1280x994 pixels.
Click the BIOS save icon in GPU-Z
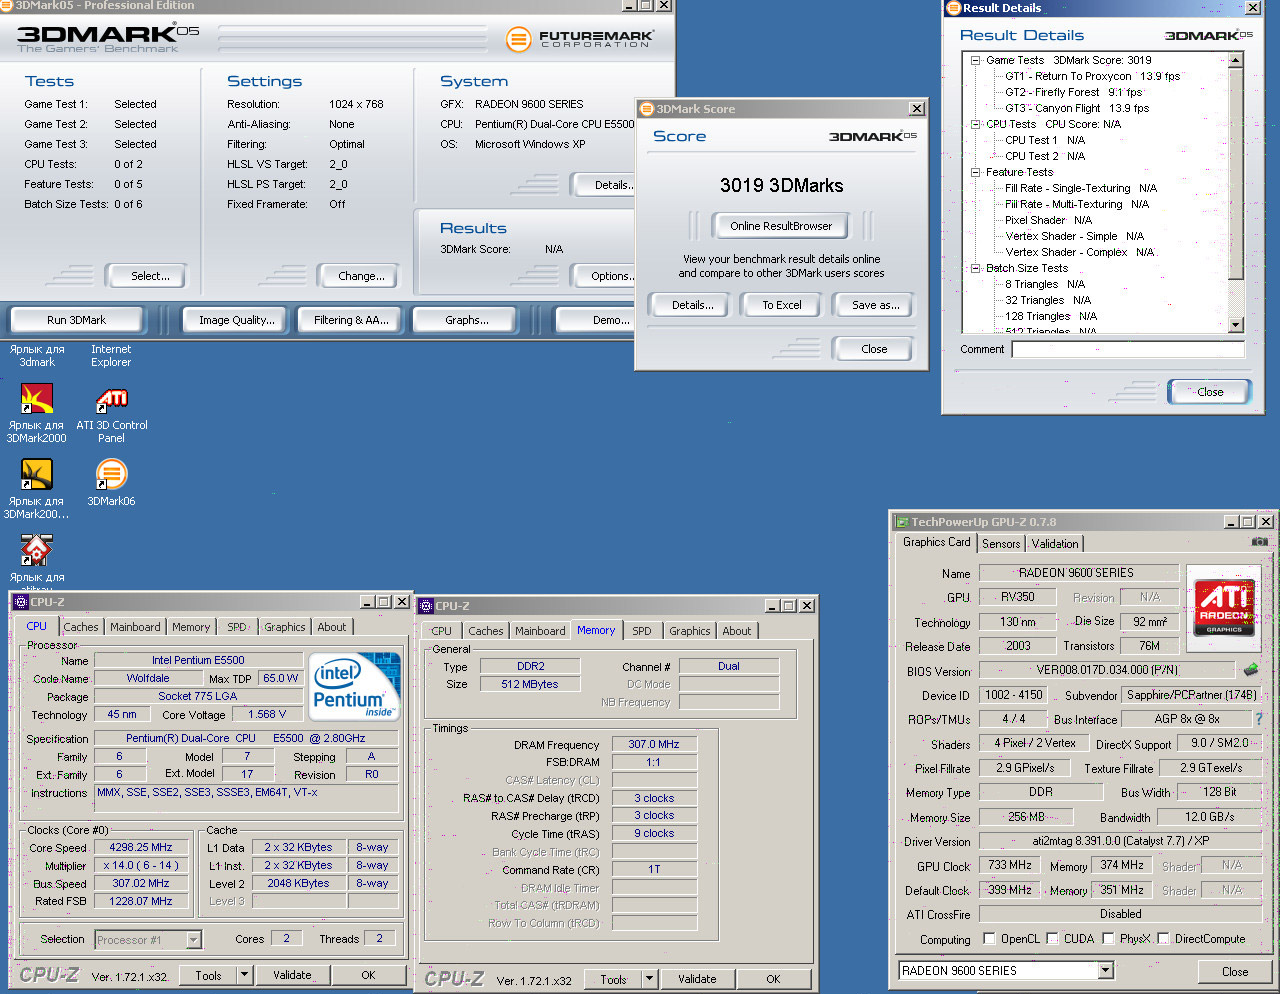[x=1250, y=670]
